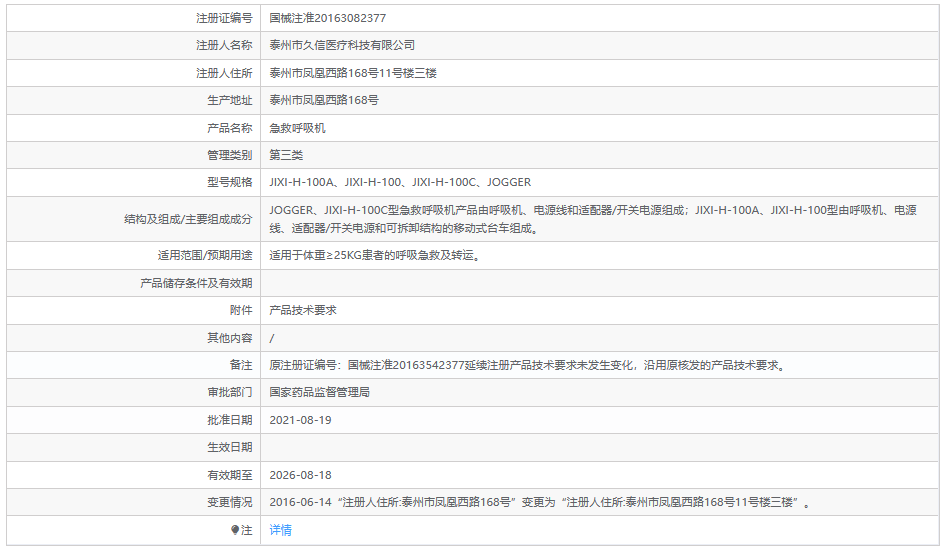Click registration number 国械注准20163082377
Viewport: 947px width, 552px height.
click(328, 18)
